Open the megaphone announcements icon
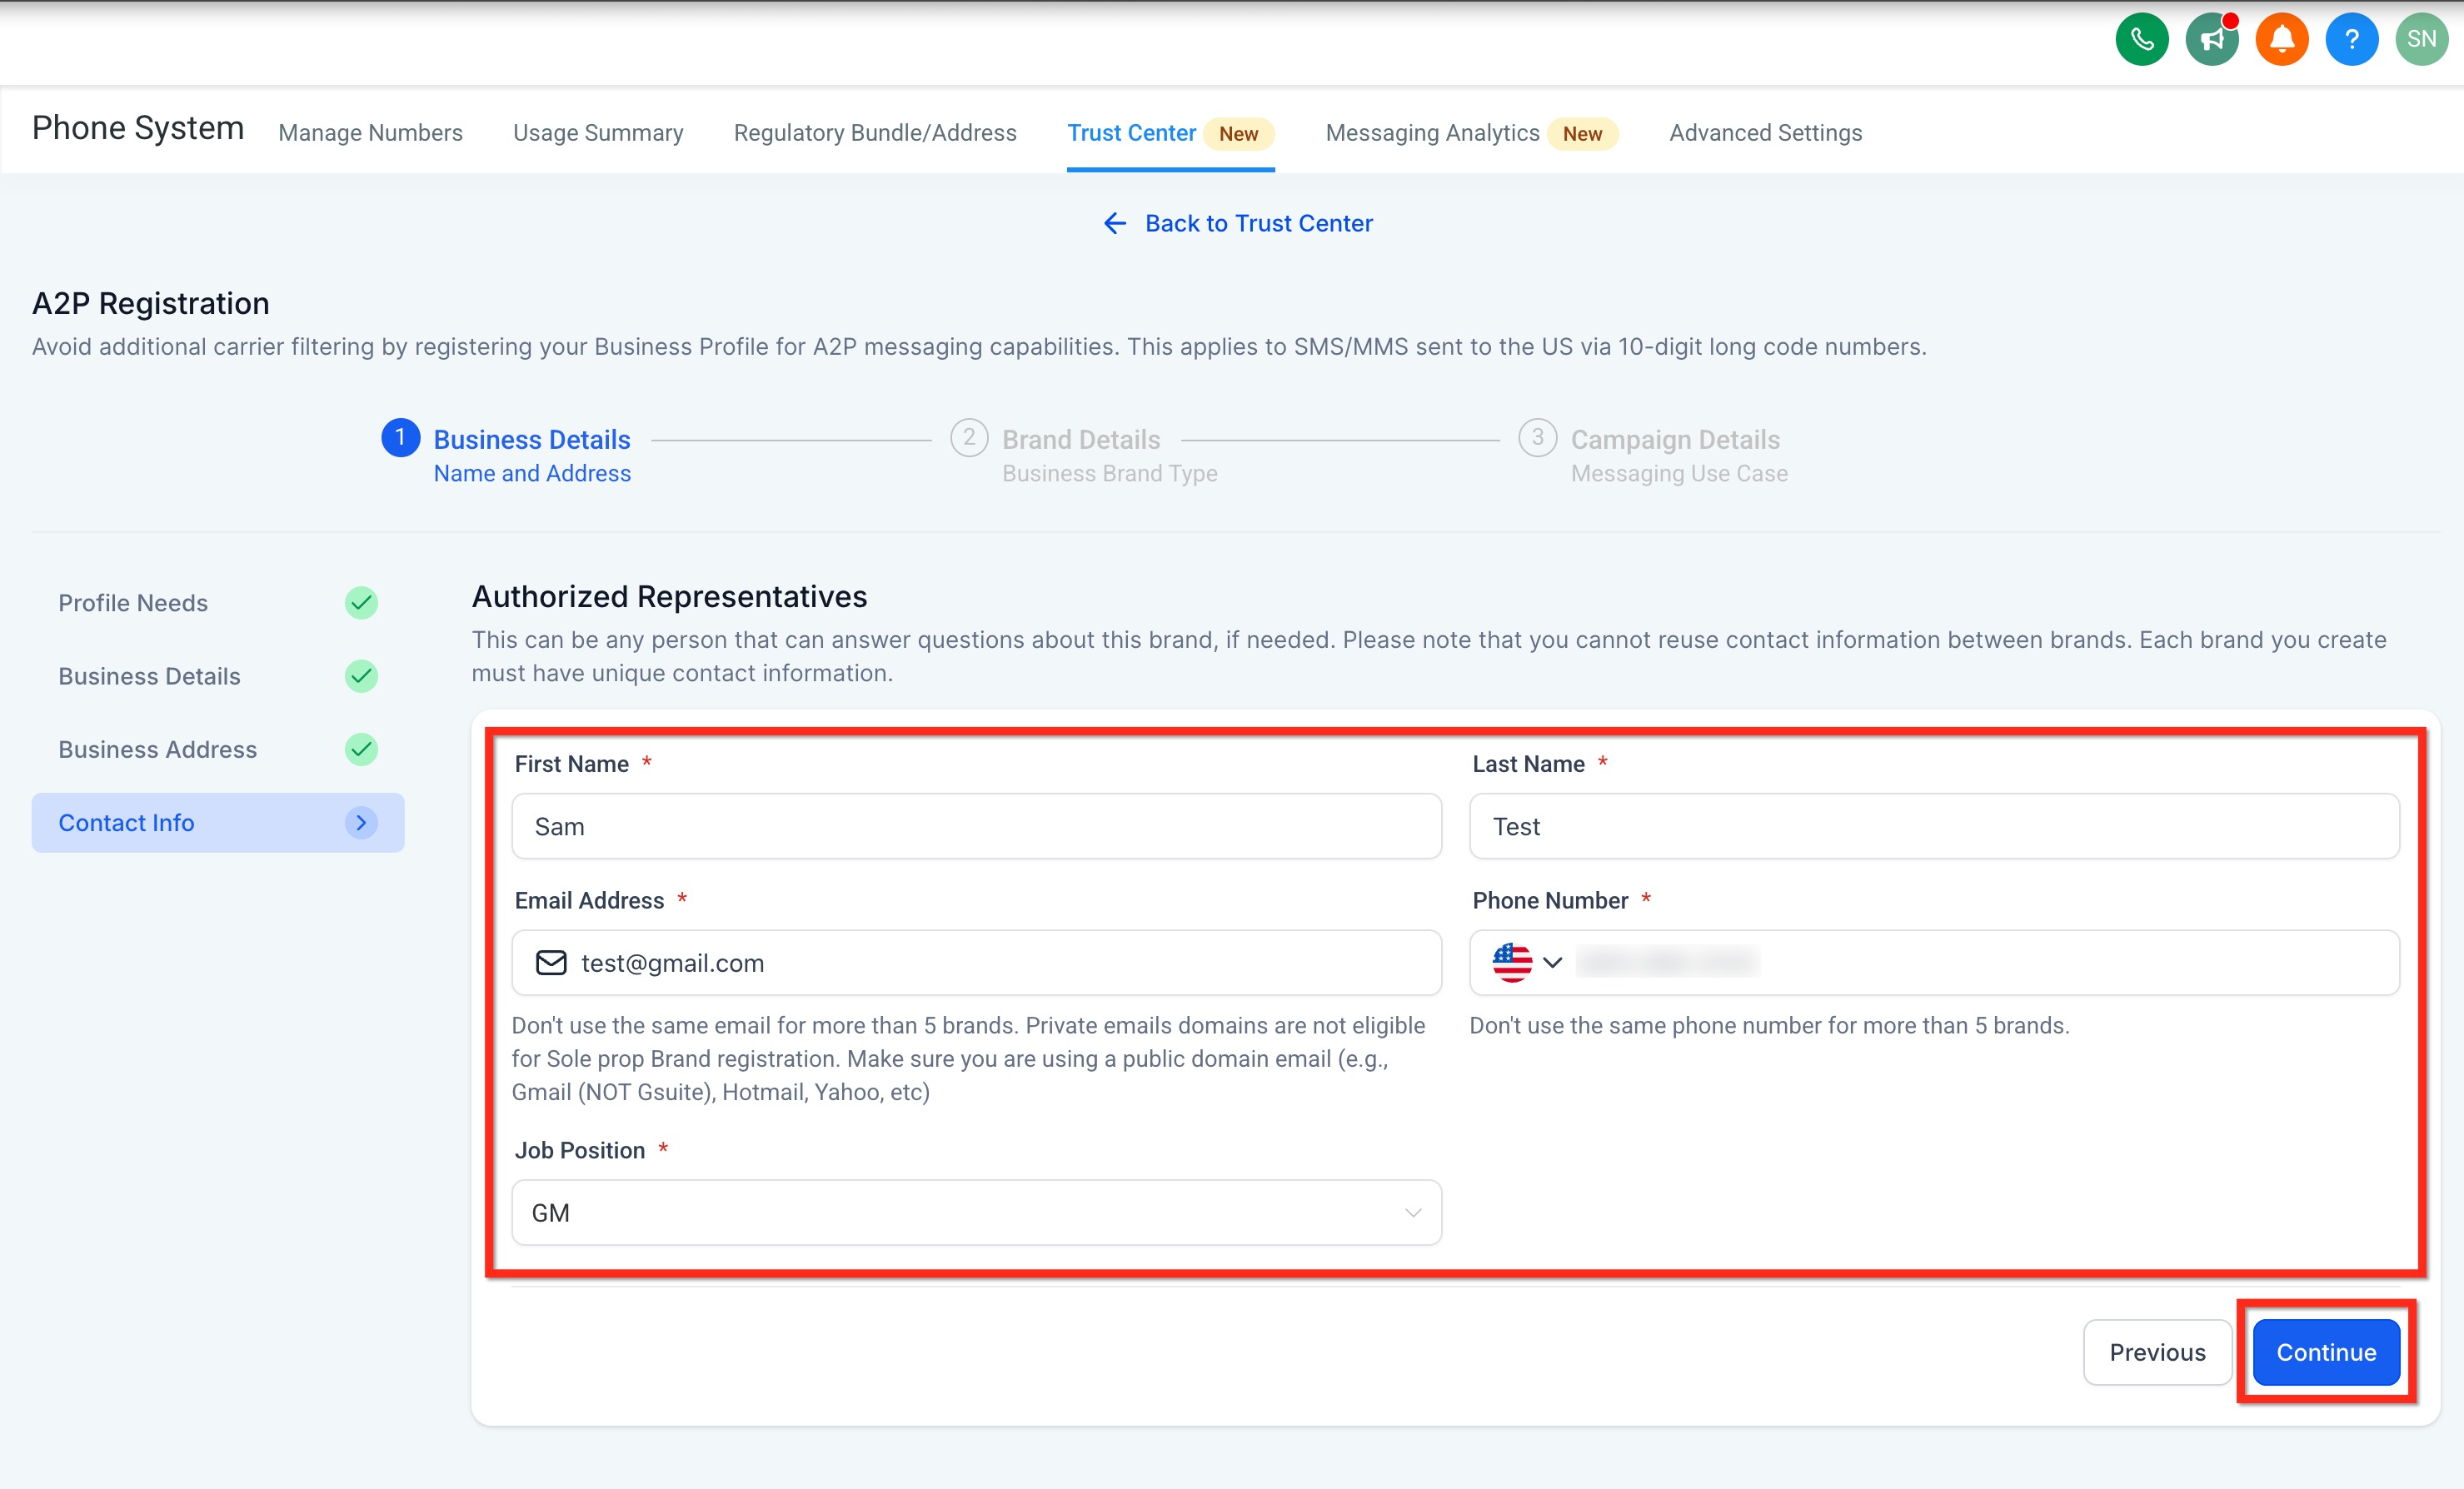This screenshot has width=2464, height=1489. 2211,40
